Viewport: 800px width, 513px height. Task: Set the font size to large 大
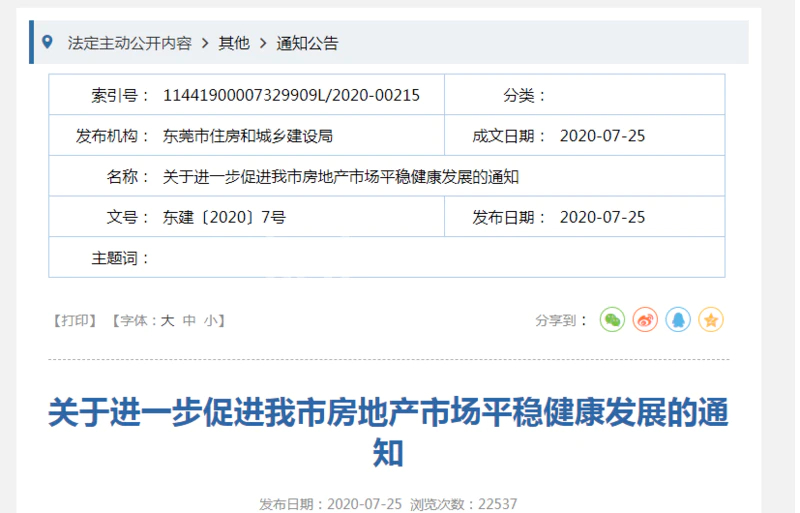pos(168,321)
